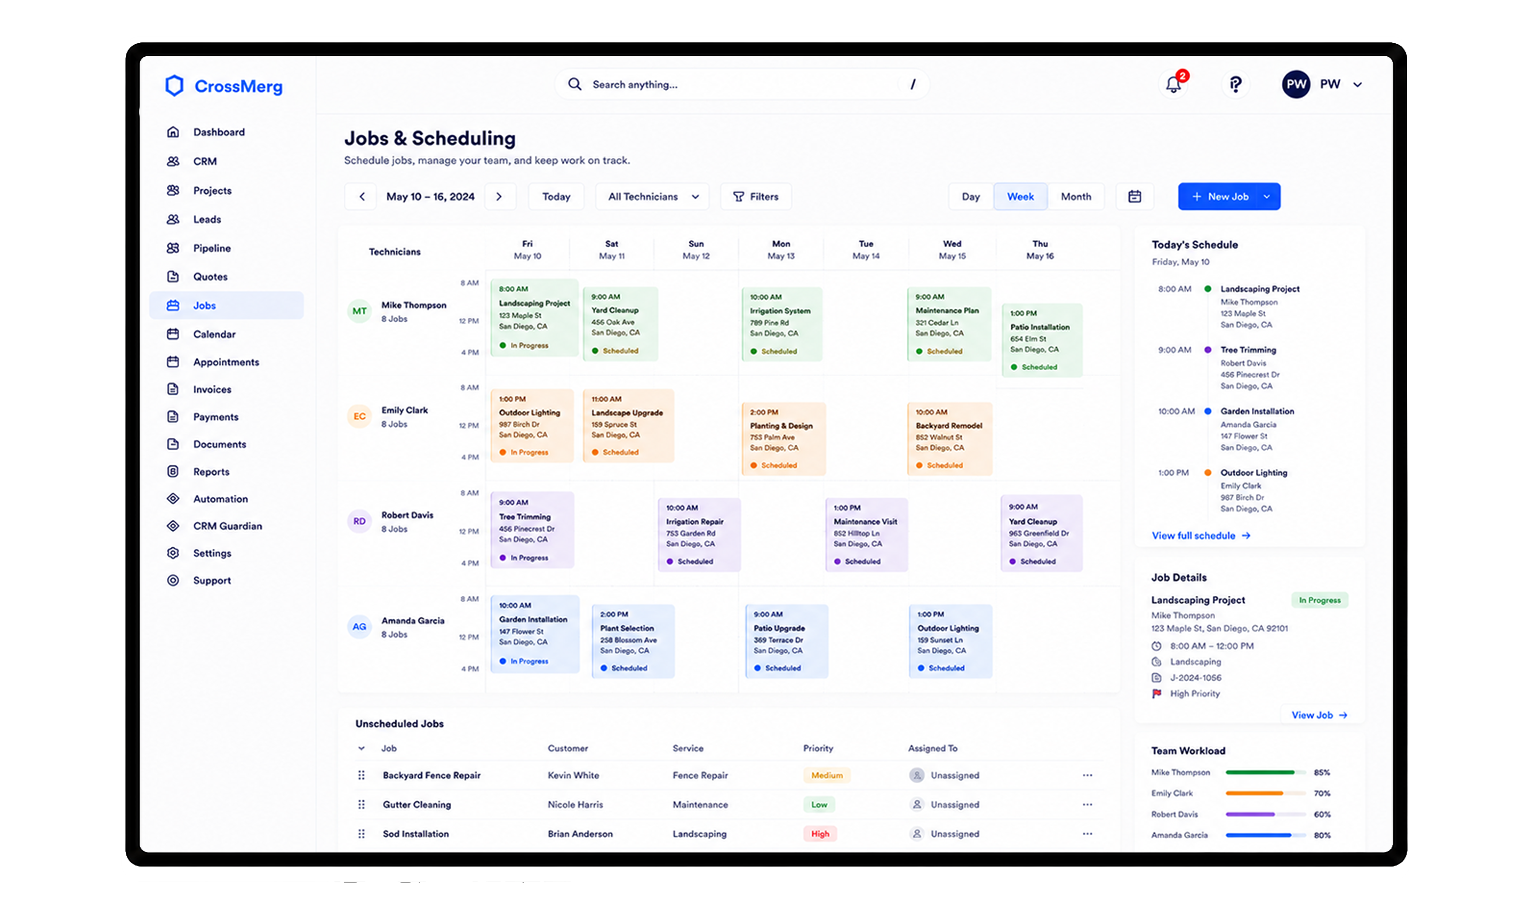The height and width of the screenshot is (913, 1533).
Task: Click Mike Thompson workload progress bar
Action: tap(1266, 773)
